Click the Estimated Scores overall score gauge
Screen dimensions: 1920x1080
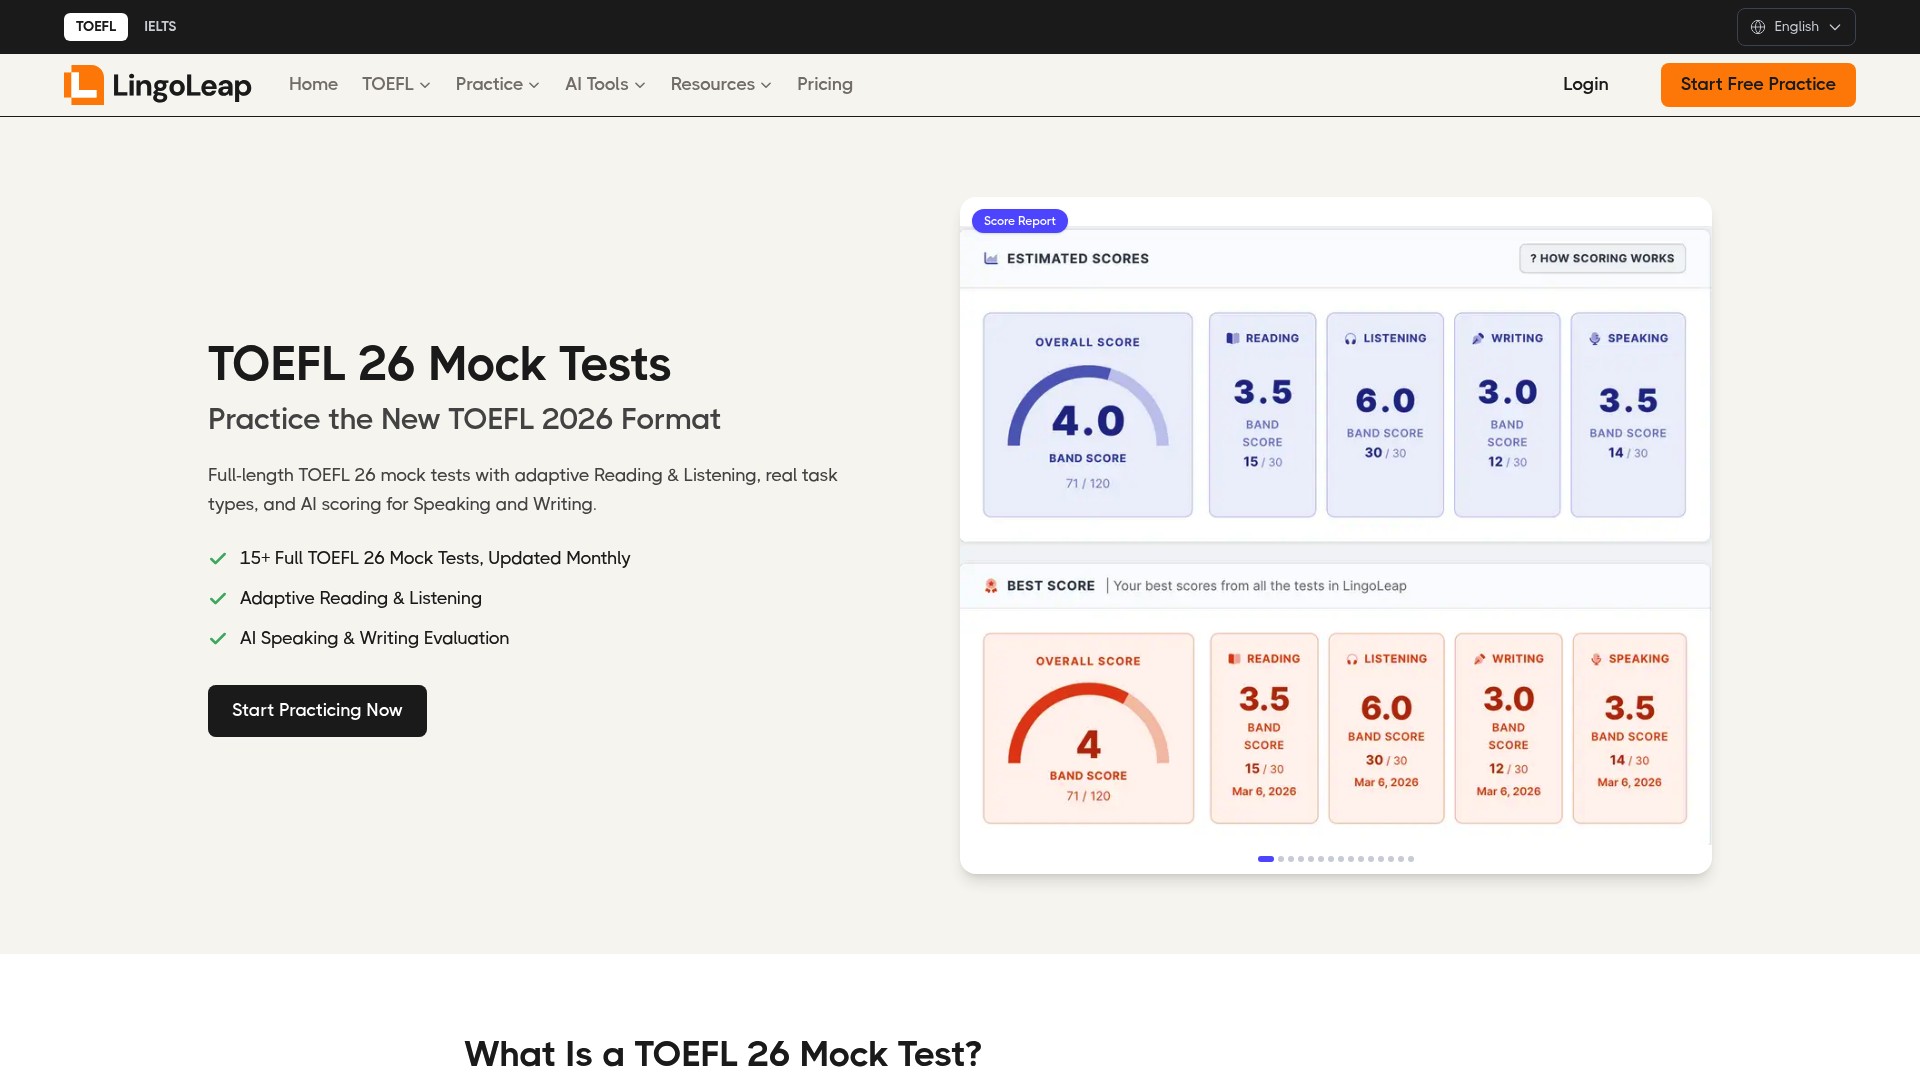[1088, 406]
